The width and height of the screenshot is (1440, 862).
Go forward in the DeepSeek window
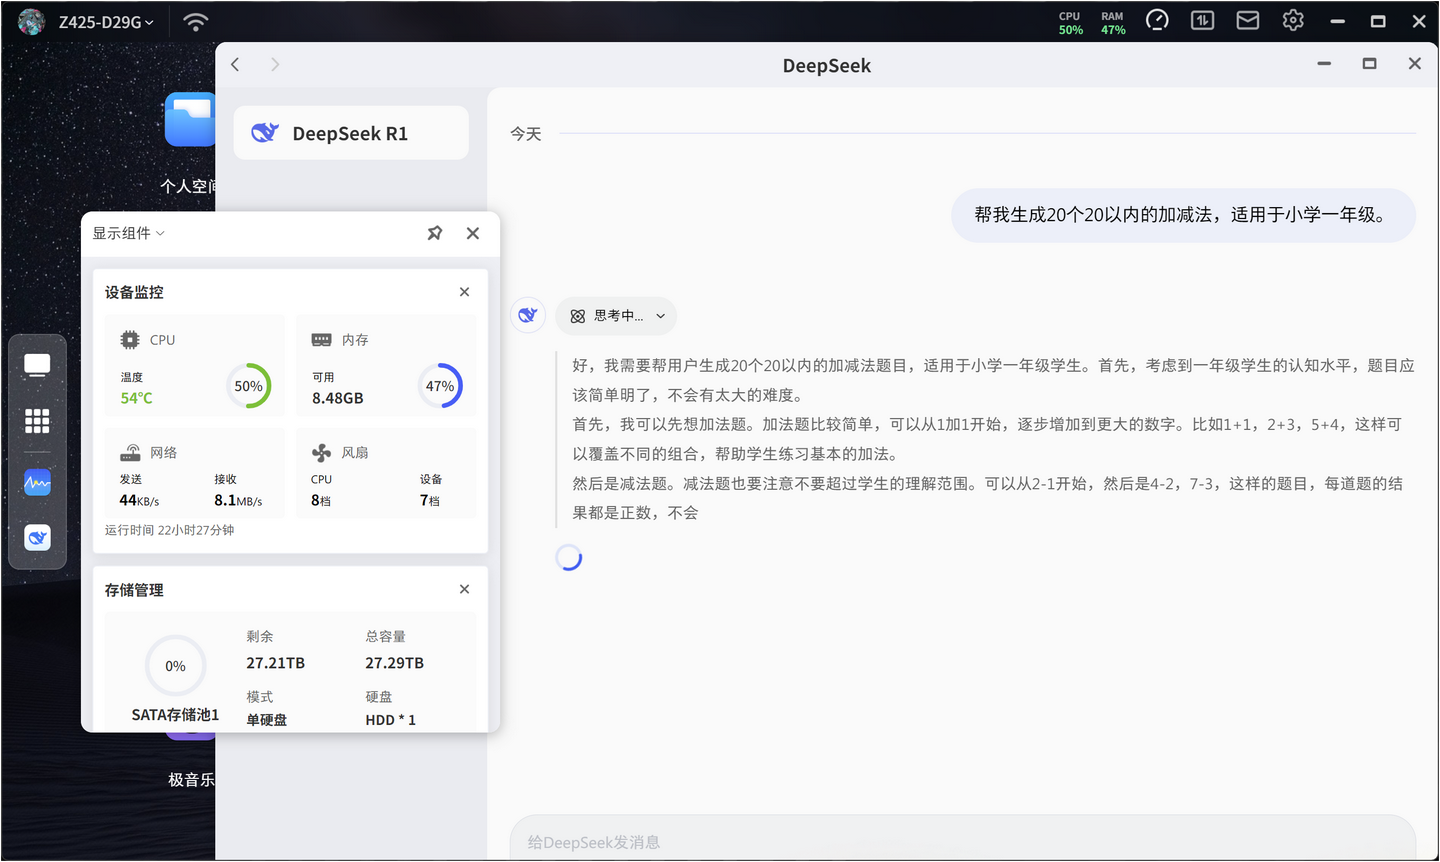point(275,64)
